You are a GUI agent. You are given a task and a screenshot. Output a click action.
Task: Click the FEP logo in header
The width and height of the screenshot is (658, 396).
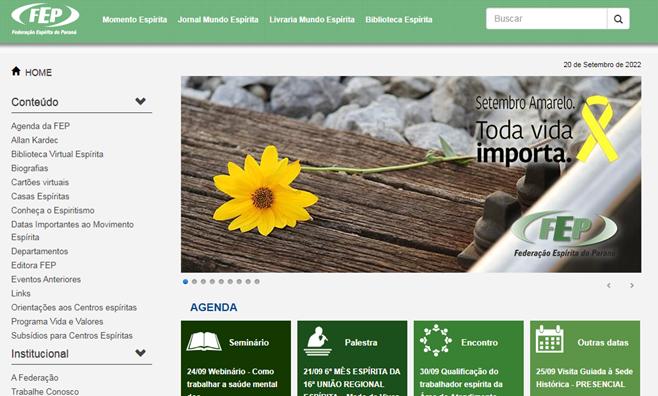pos(45,19)
